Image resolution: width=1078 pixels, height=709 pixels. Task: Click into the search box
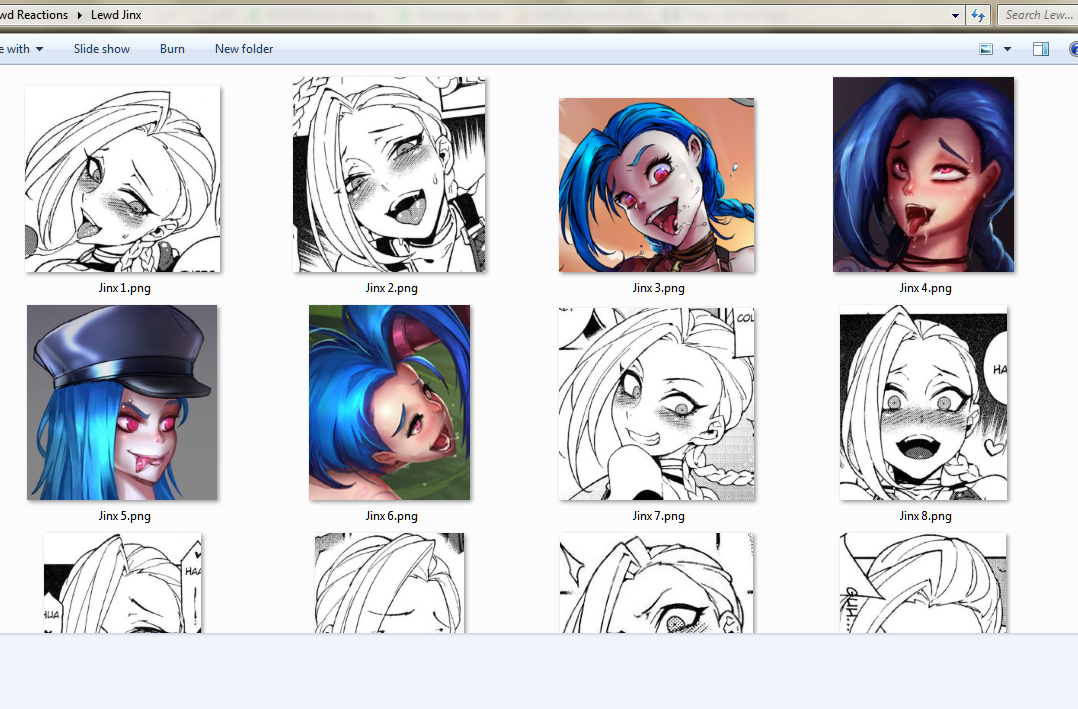tap(1036, 15)
